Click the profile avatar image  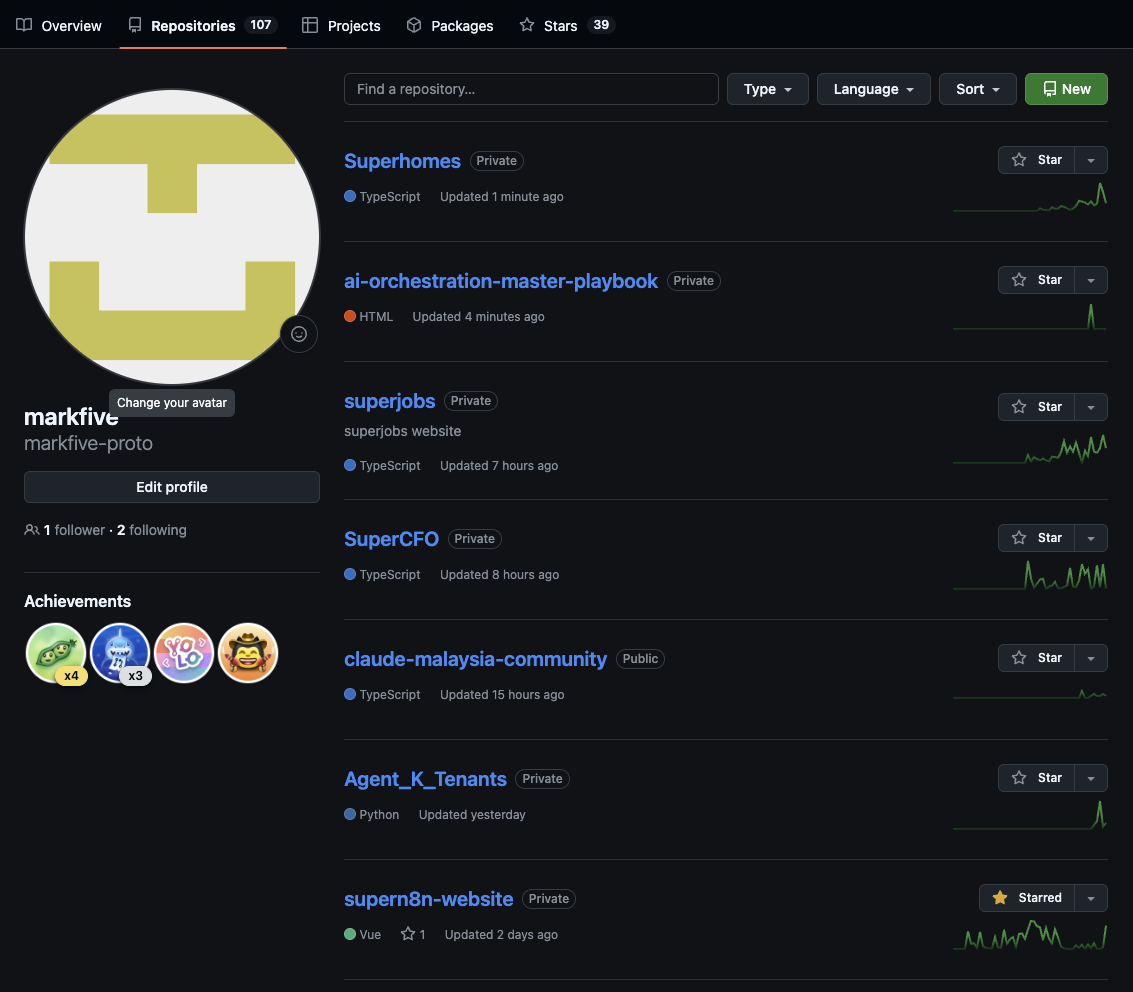(x=172, y=237)
